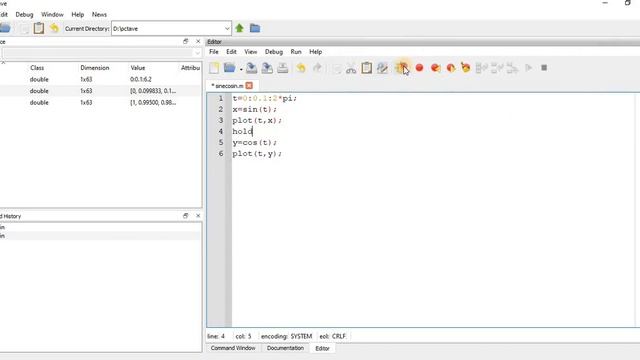
Task: Click the Quit Debug Mode stop icon
Action: [544, 68]
